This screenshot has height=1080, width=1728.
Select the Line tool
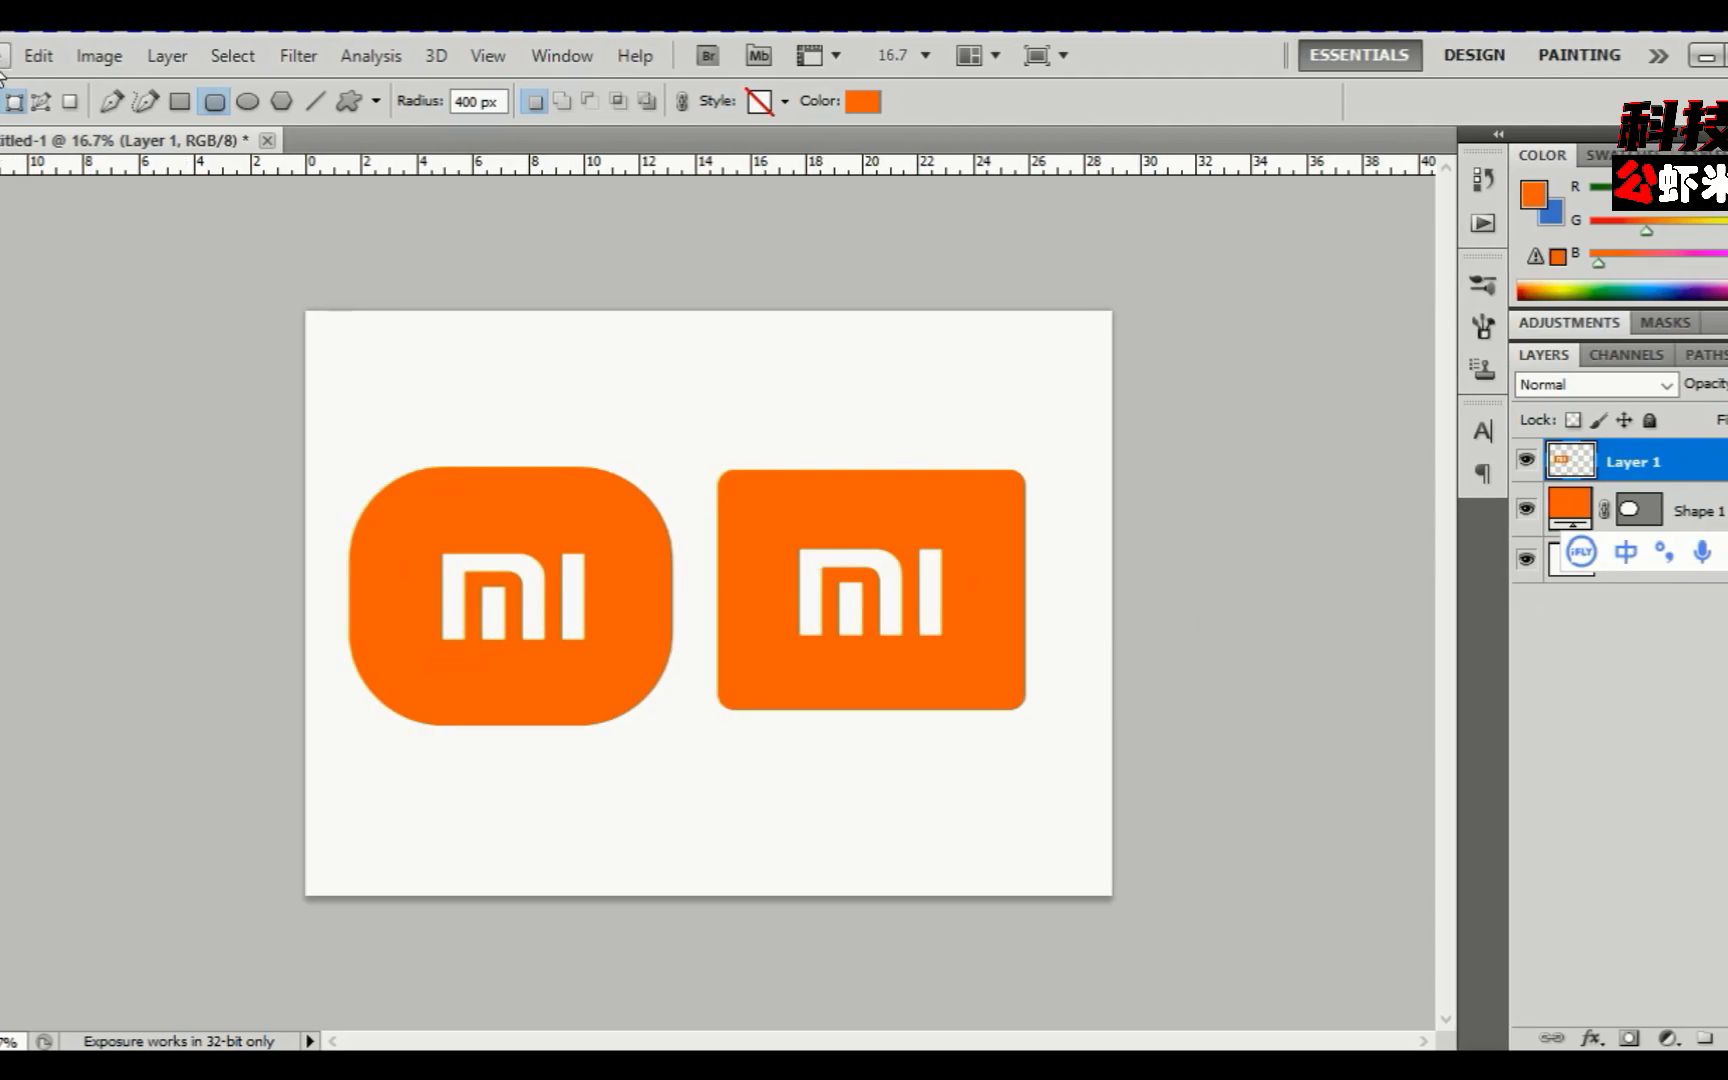(314, 101)
